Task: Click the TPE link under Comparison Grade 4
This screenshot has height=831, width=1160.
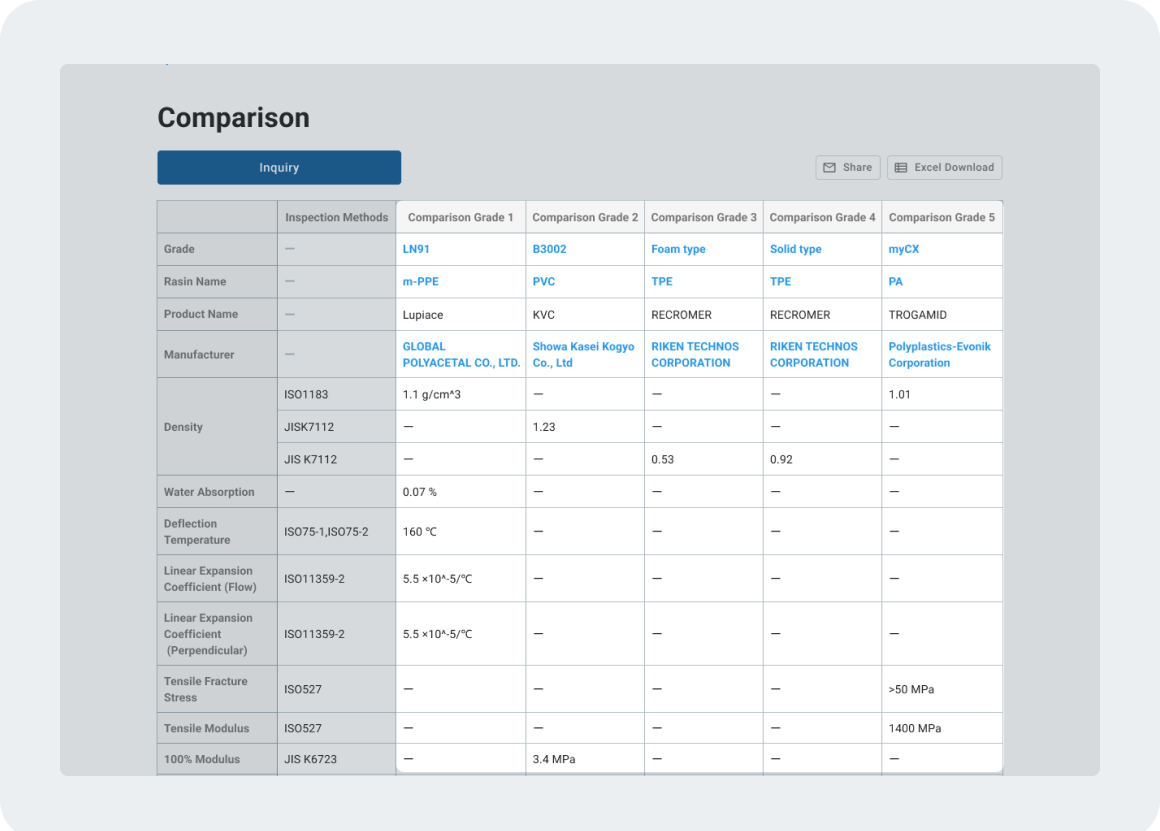Action: tap(780, 282)
